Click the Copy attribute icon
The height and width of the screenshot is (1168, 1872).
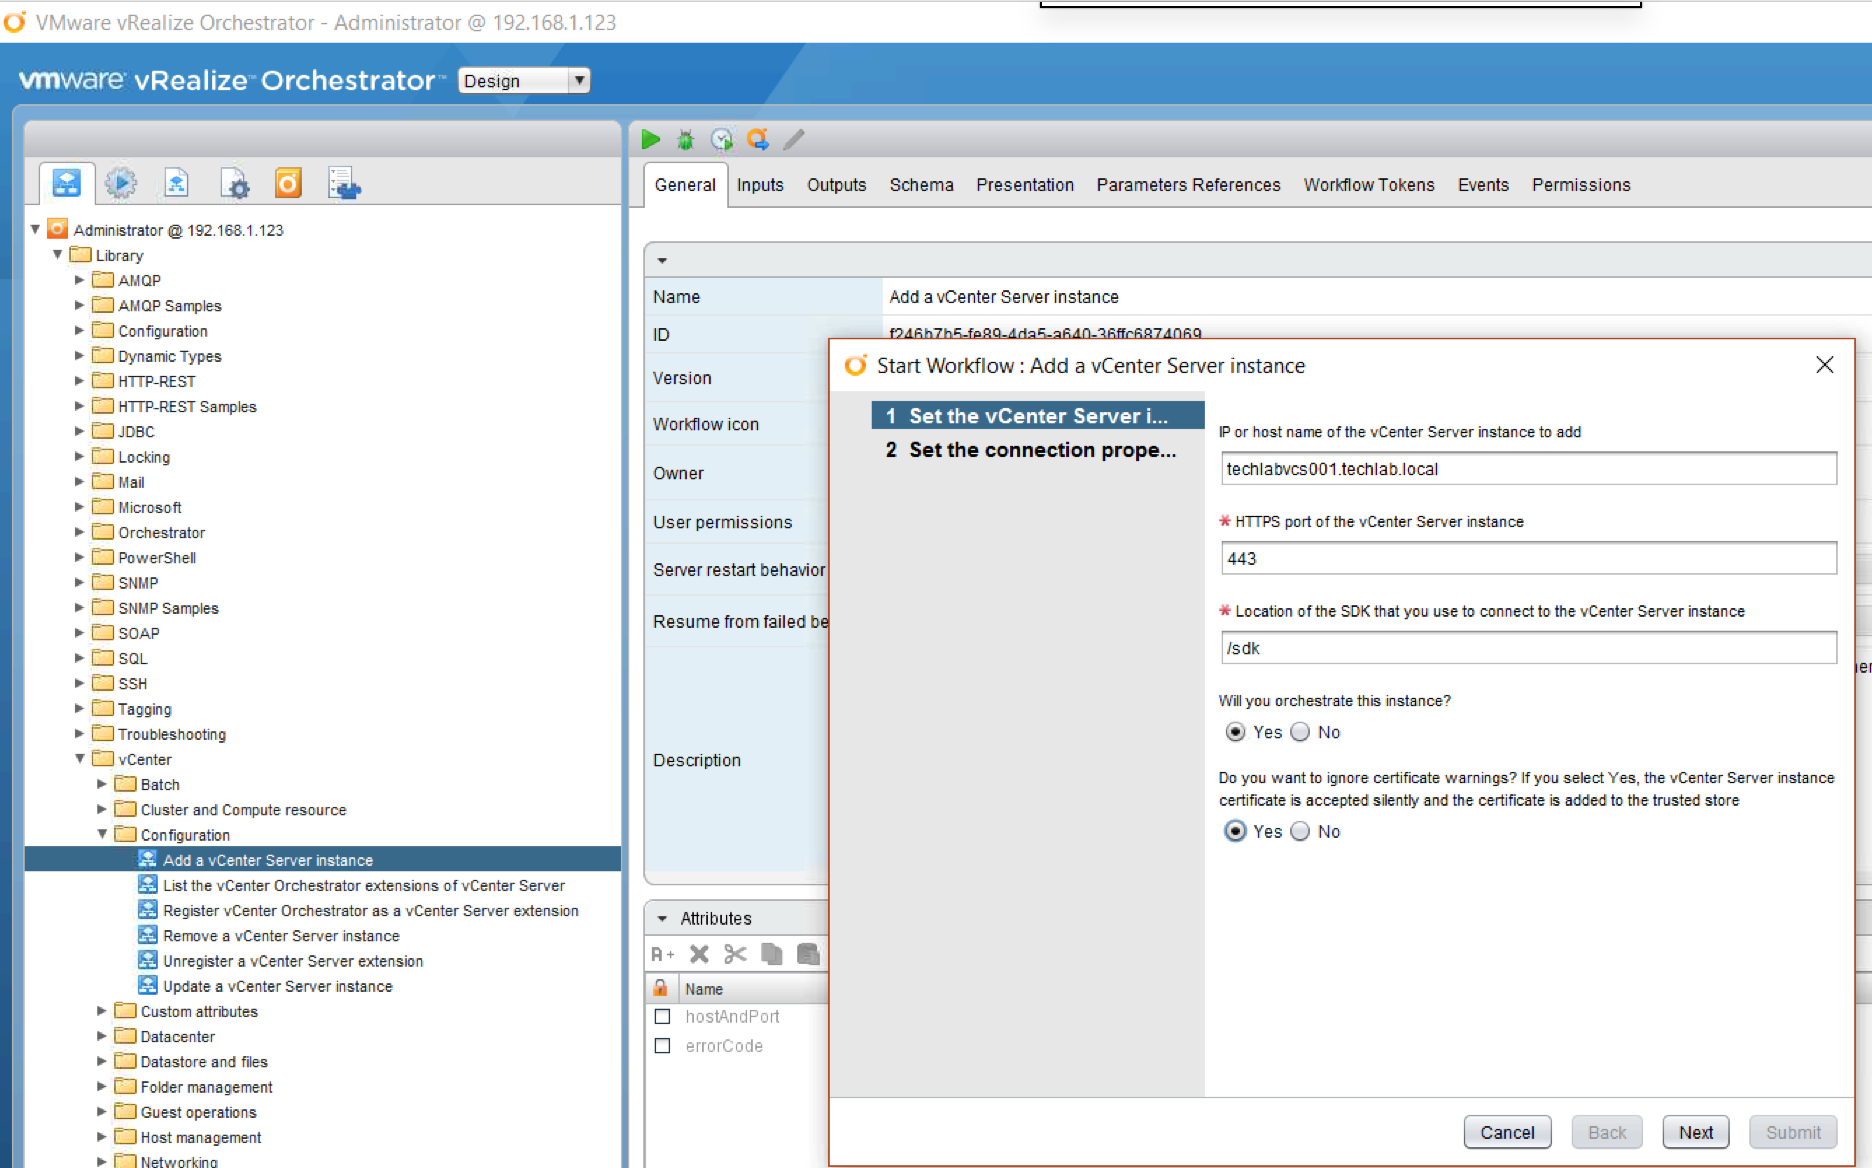point(771,954)
